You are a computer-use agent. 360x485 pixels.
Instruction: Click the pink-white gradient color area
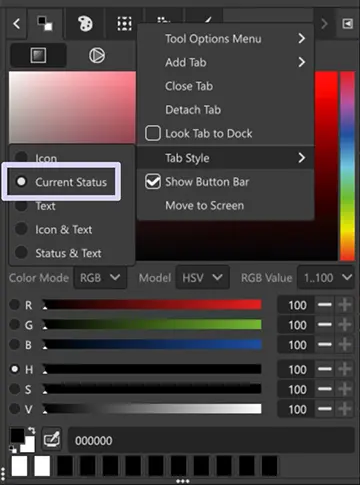tap(72, 107)
